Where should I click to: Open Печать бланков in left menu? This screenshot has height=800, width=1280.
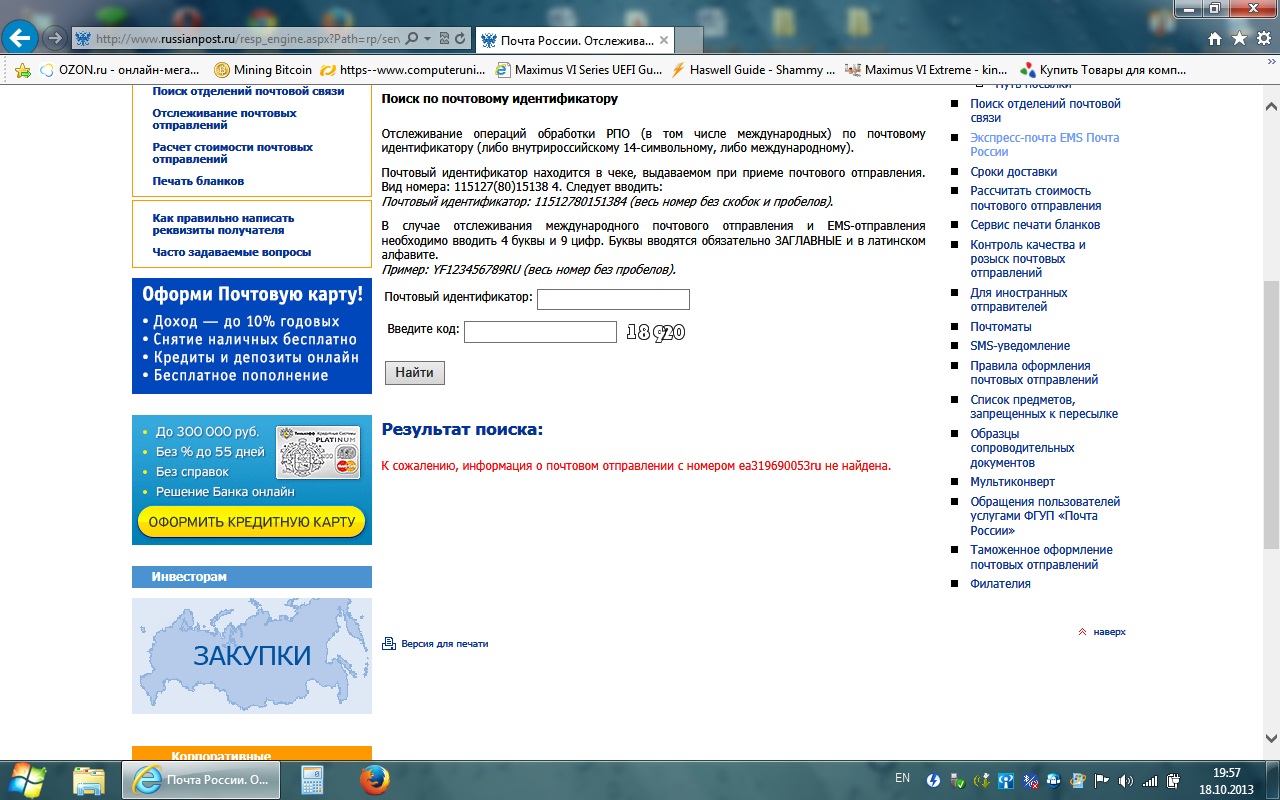coord(198,181)
